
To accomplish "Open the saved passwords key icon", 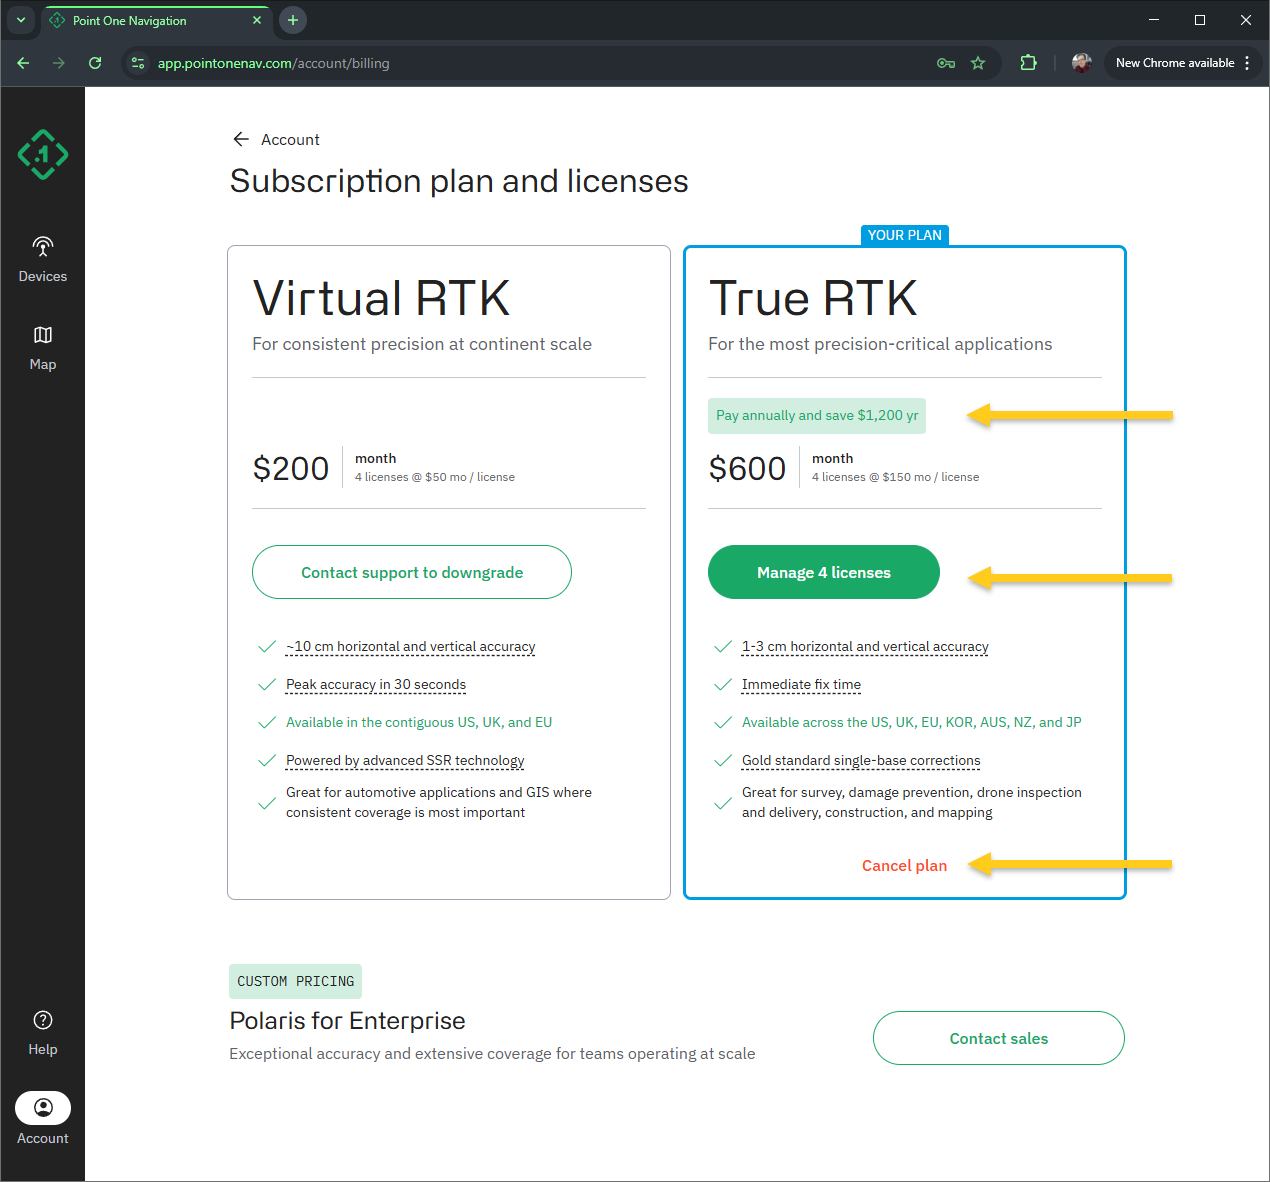I will (x=946, y=63).
